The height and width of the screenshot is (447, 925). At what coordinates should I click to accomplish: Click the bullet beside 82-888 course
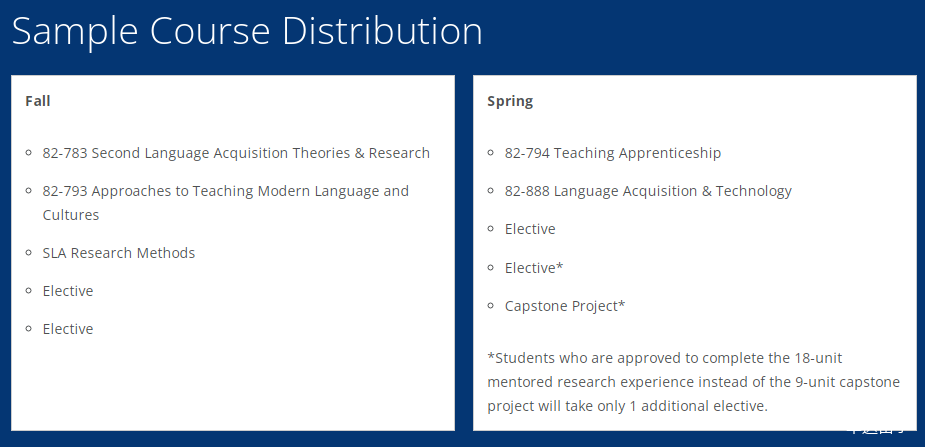coord(491,191)
